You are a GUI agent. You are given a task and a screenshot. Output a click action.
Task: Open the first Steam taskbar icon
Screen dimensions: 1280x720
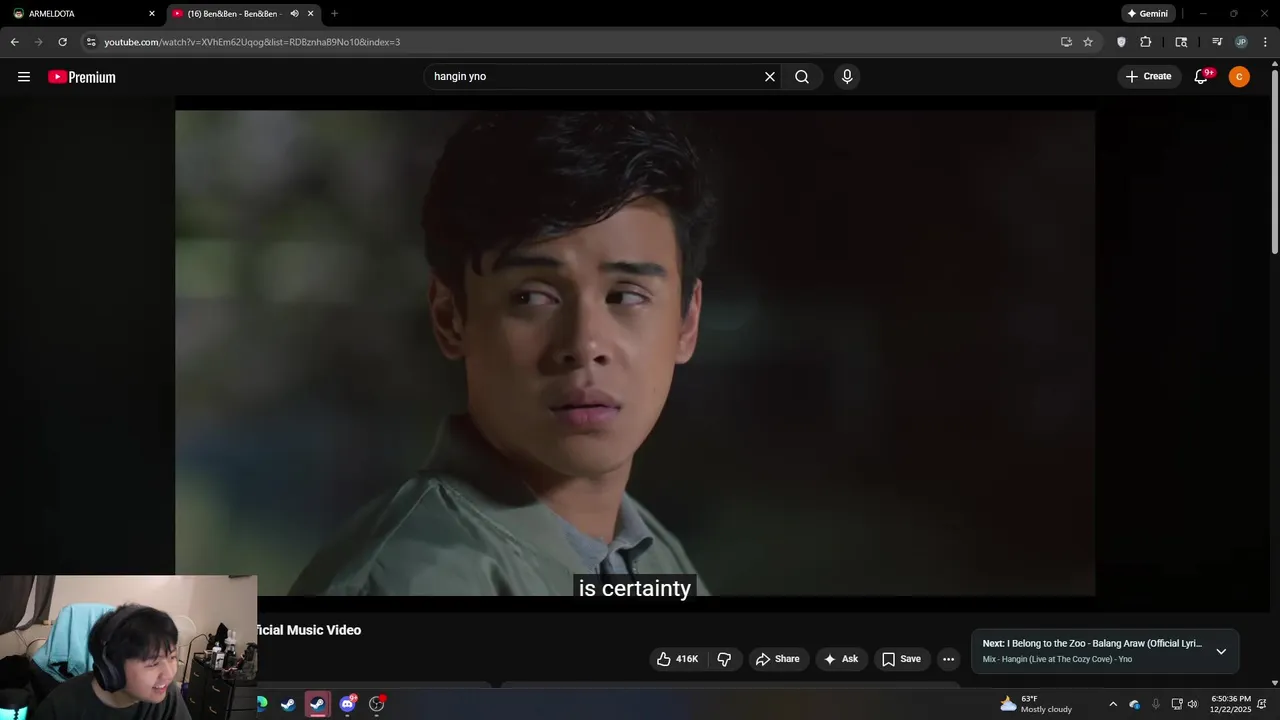point(288,704)
